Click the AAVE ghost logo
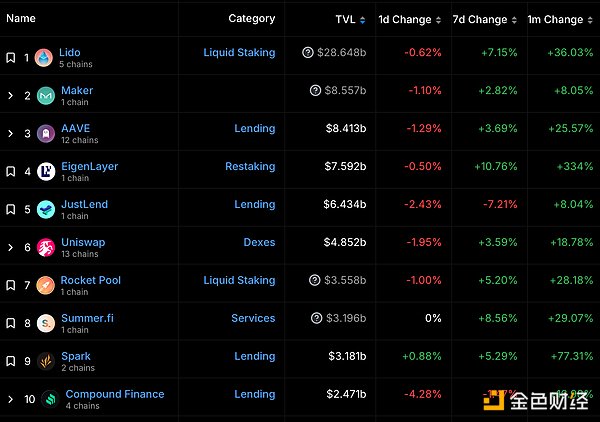This screenshot has height=422, width=600. 45,134
